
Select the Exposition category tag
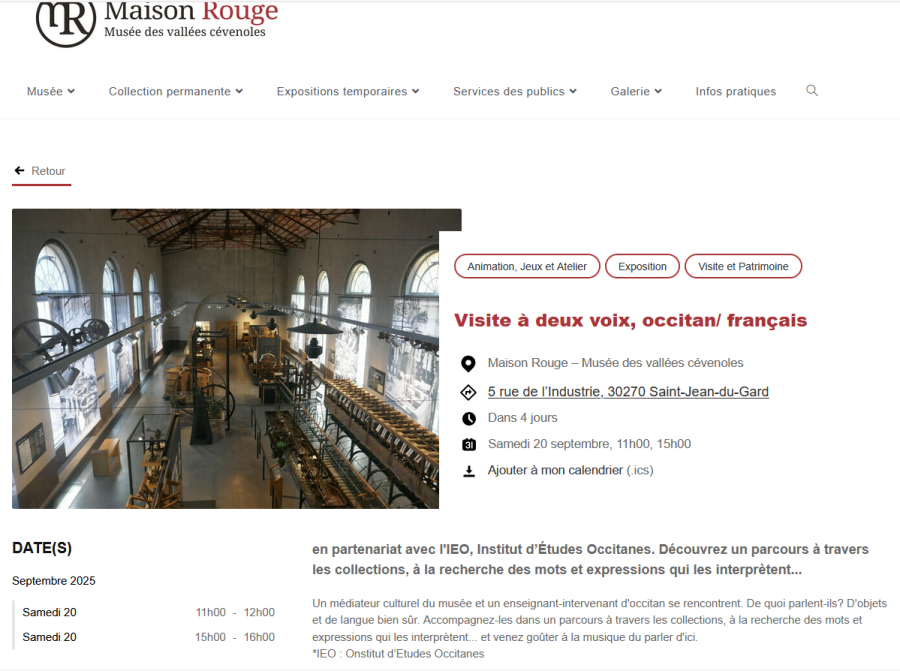click(642, 266)
